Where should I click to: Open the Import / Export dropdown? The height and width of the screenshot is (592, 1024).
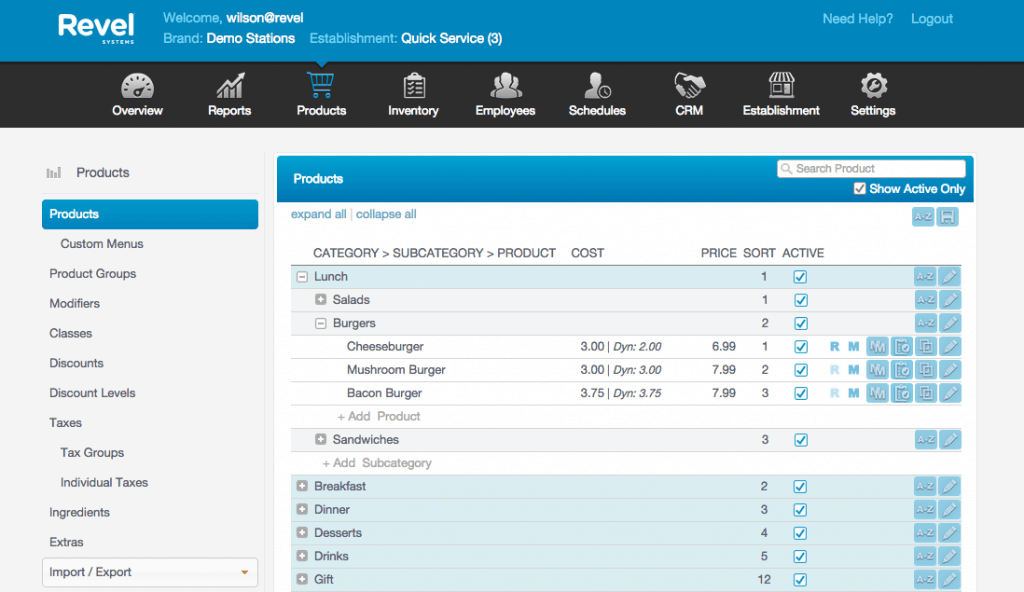(149, 572)
